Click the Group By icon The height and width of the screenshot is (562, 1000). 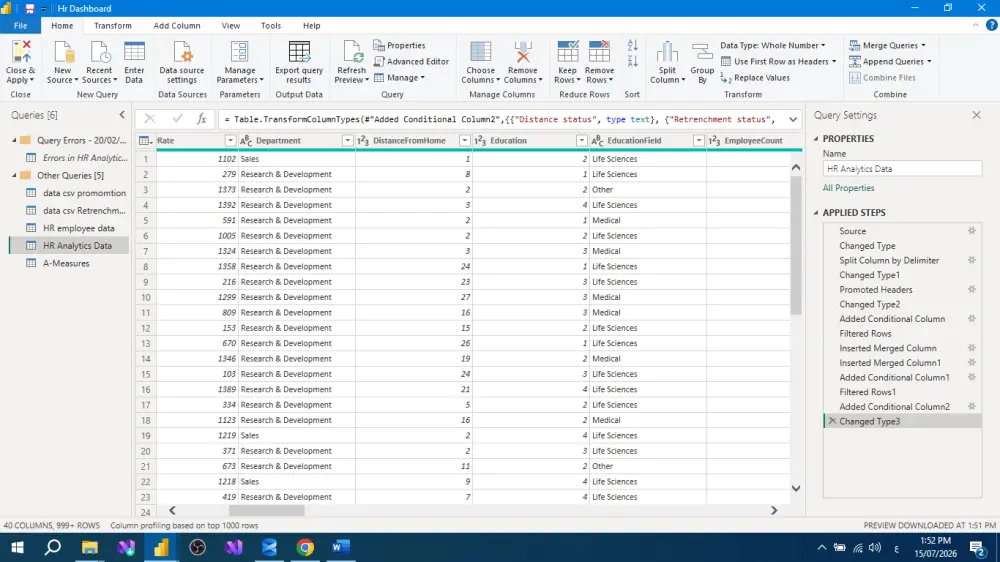click(702, 52)
